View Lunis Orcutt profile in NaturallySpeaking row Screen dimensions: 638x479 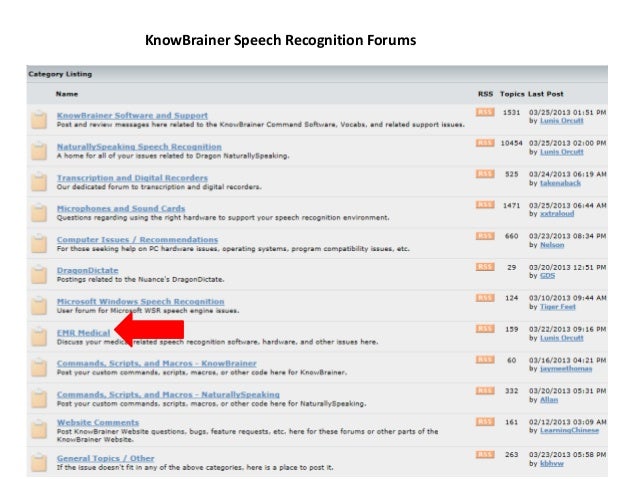click(562, 152)
